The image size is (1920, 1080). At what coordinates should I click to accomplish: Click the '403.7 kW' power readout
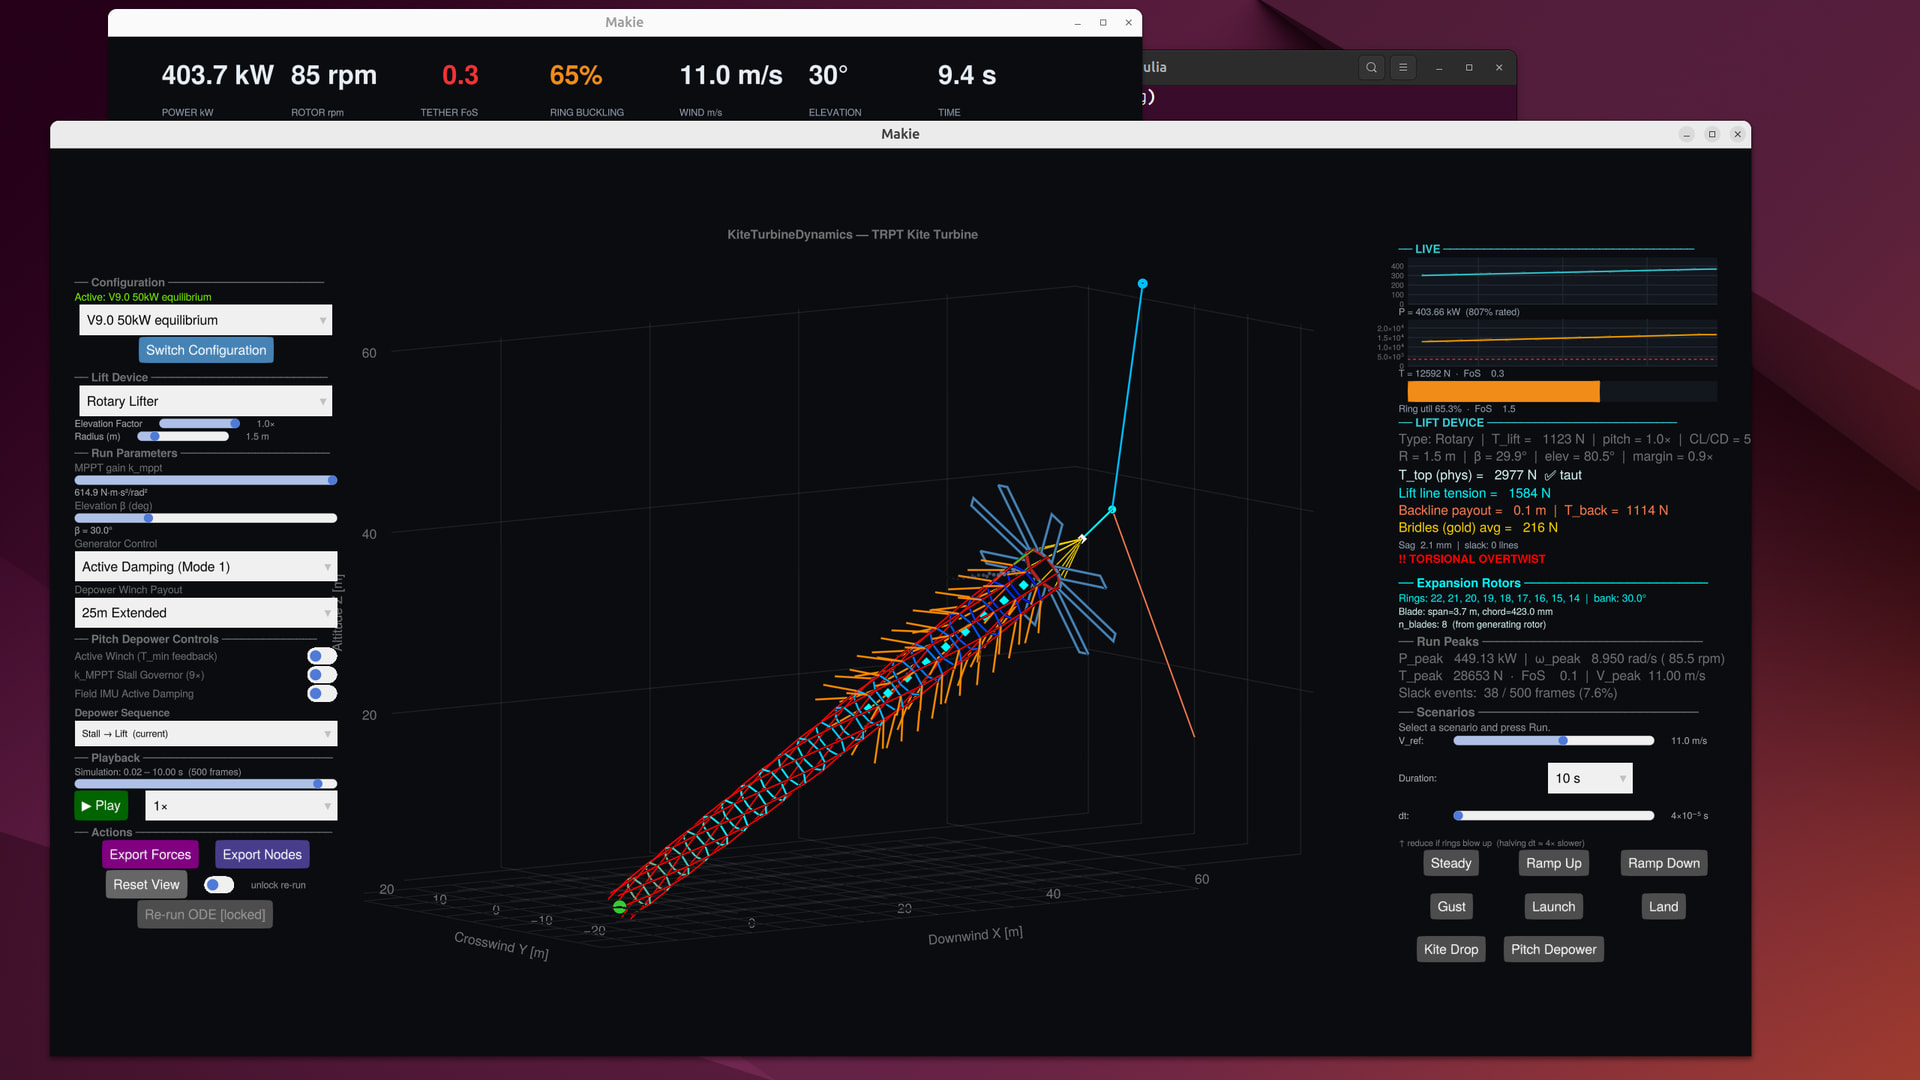coord(217,76)
